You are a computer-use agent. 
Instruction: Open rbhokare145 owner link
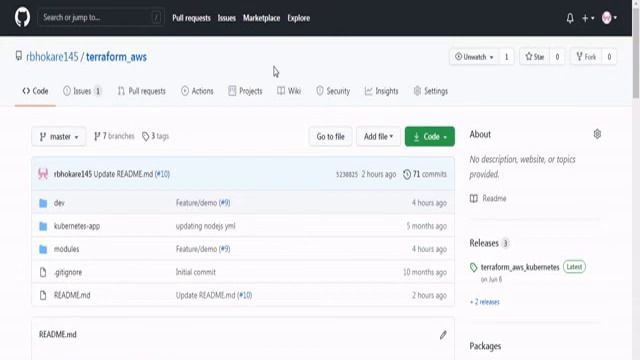[x=52, y=57]
